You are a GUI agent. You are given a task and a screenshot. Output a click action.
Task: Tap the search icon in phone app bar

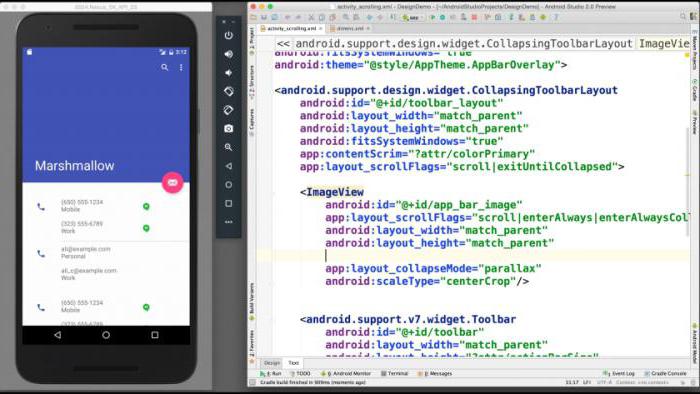click(x=165, y=67)
